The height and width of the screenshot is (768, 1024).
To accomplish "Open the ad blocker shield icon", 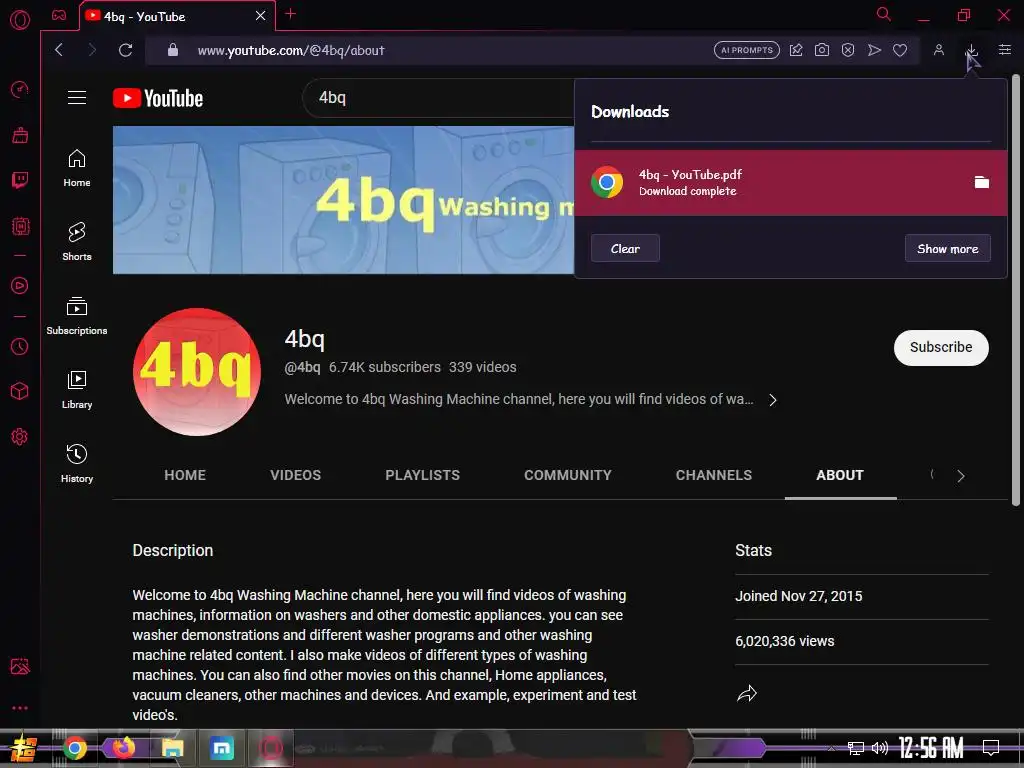I will click(x=848, y=50).
